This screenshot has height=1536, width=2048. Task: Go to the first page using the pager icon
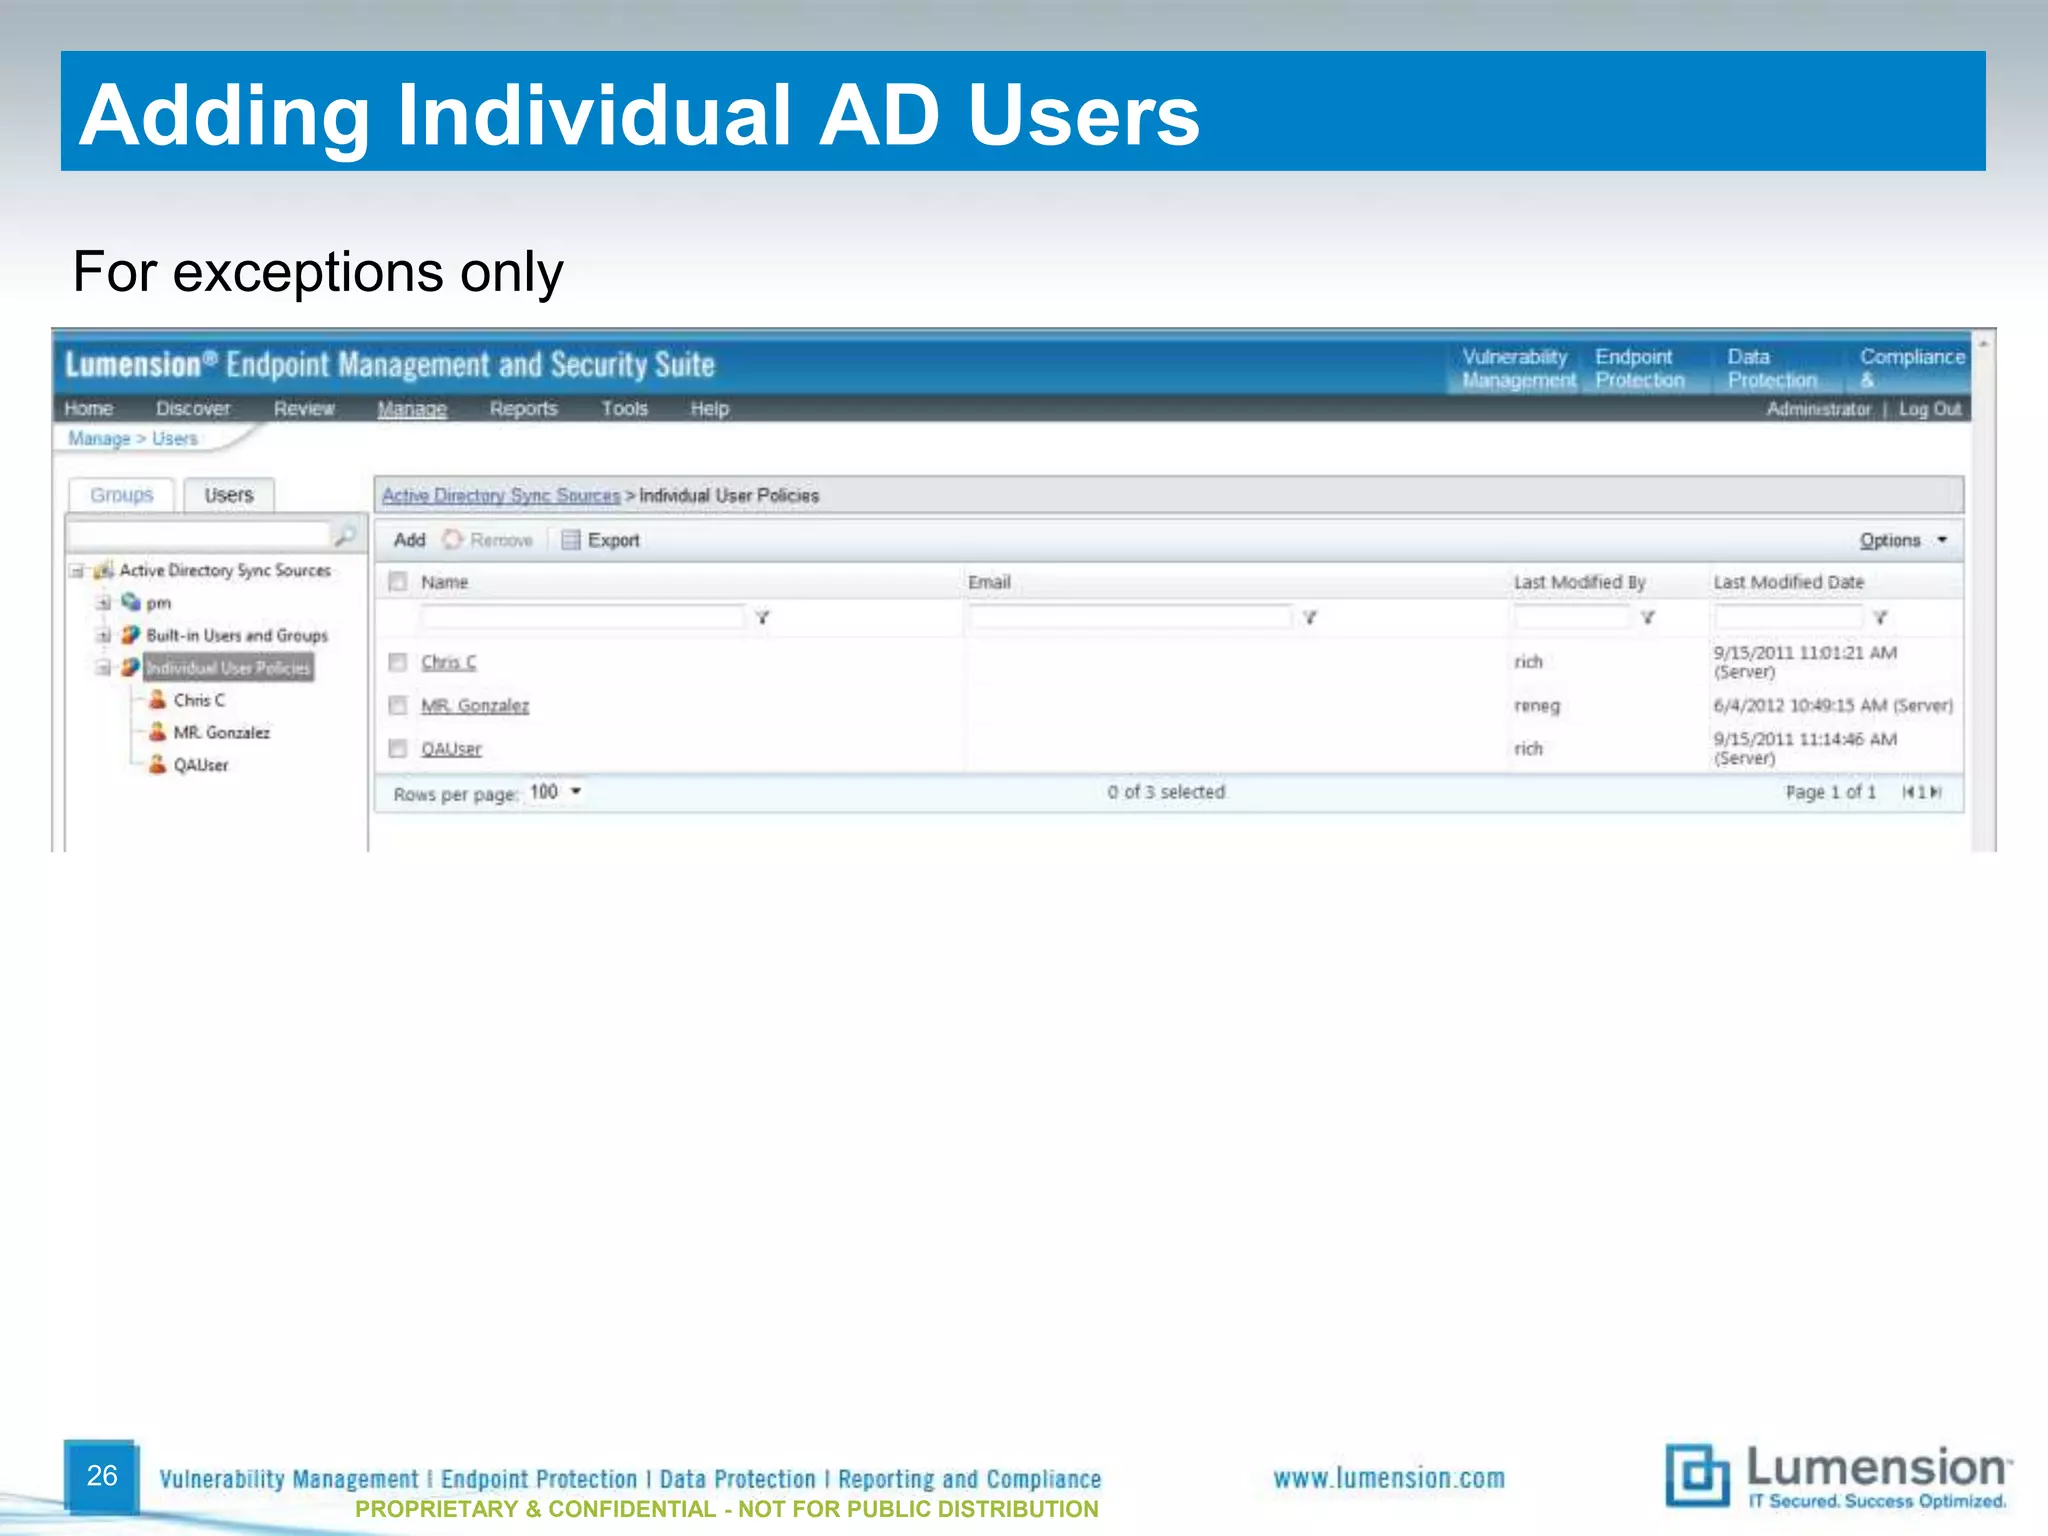[x=1908, y=792]
